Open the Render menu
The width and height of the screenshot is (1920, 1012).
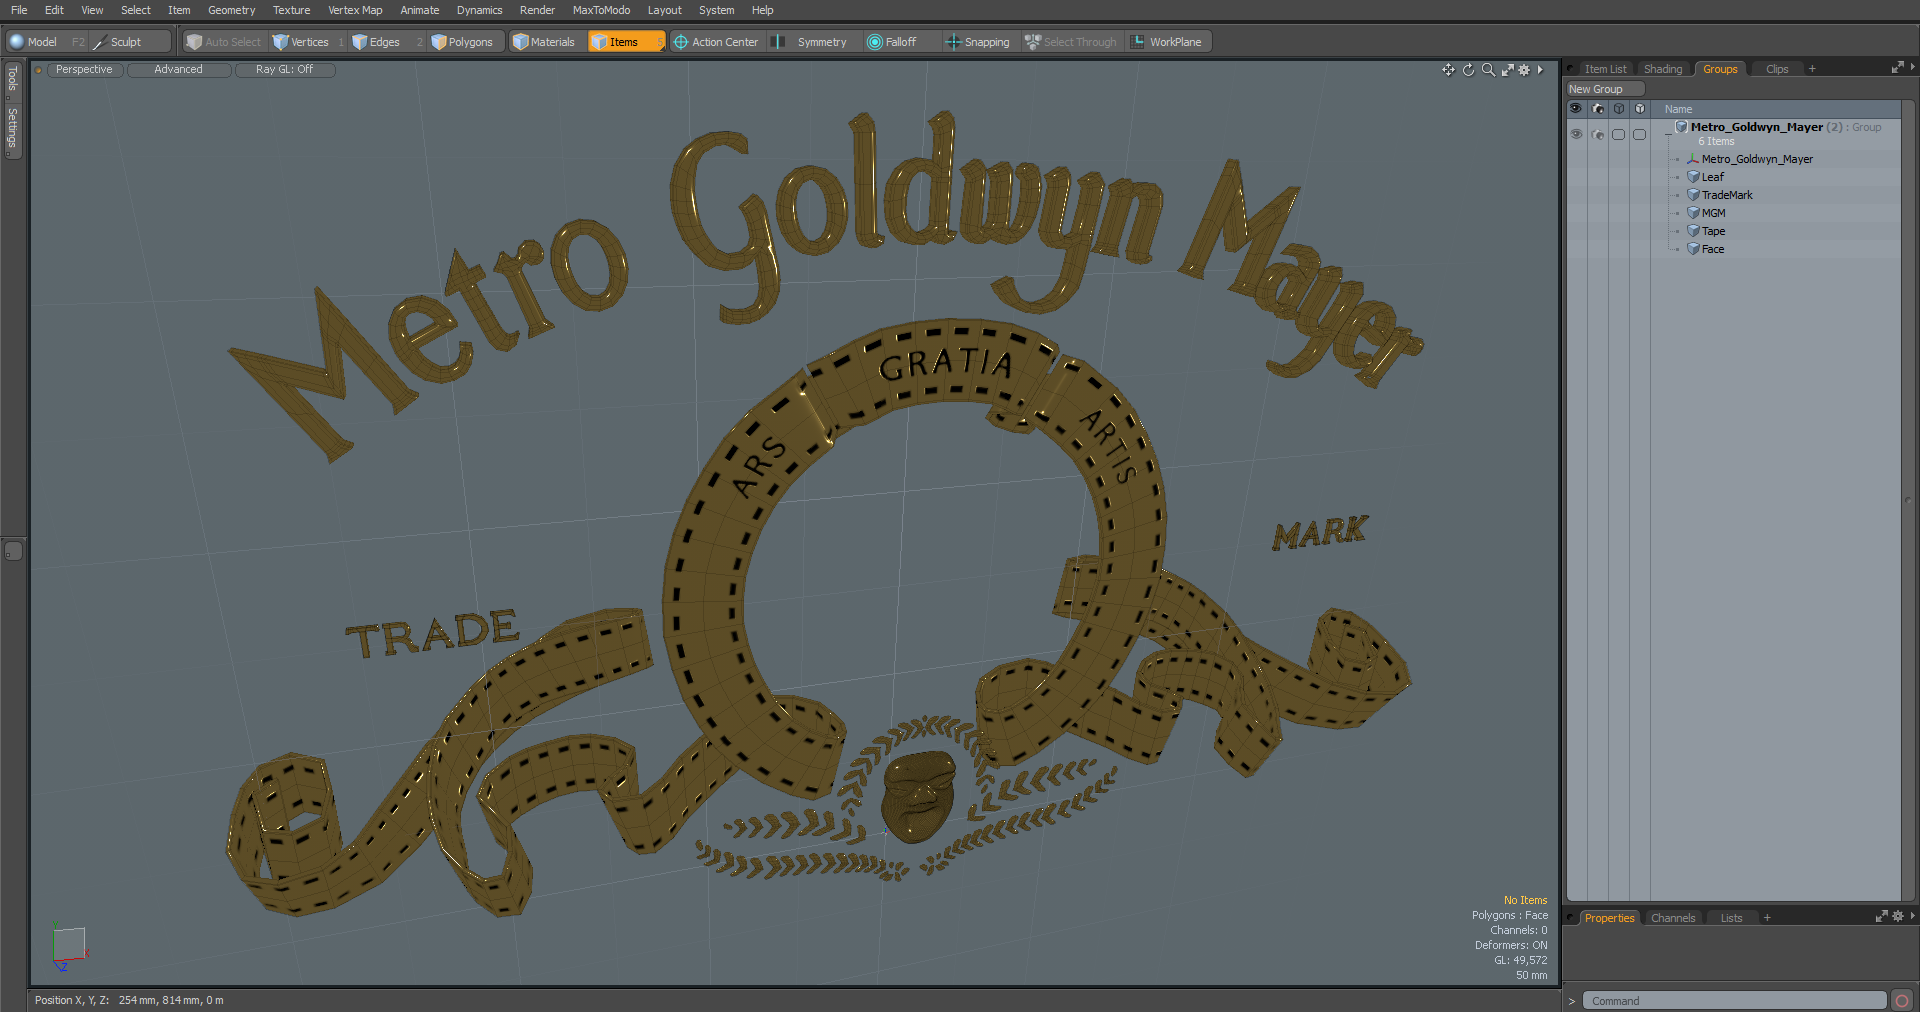(537, 10)
